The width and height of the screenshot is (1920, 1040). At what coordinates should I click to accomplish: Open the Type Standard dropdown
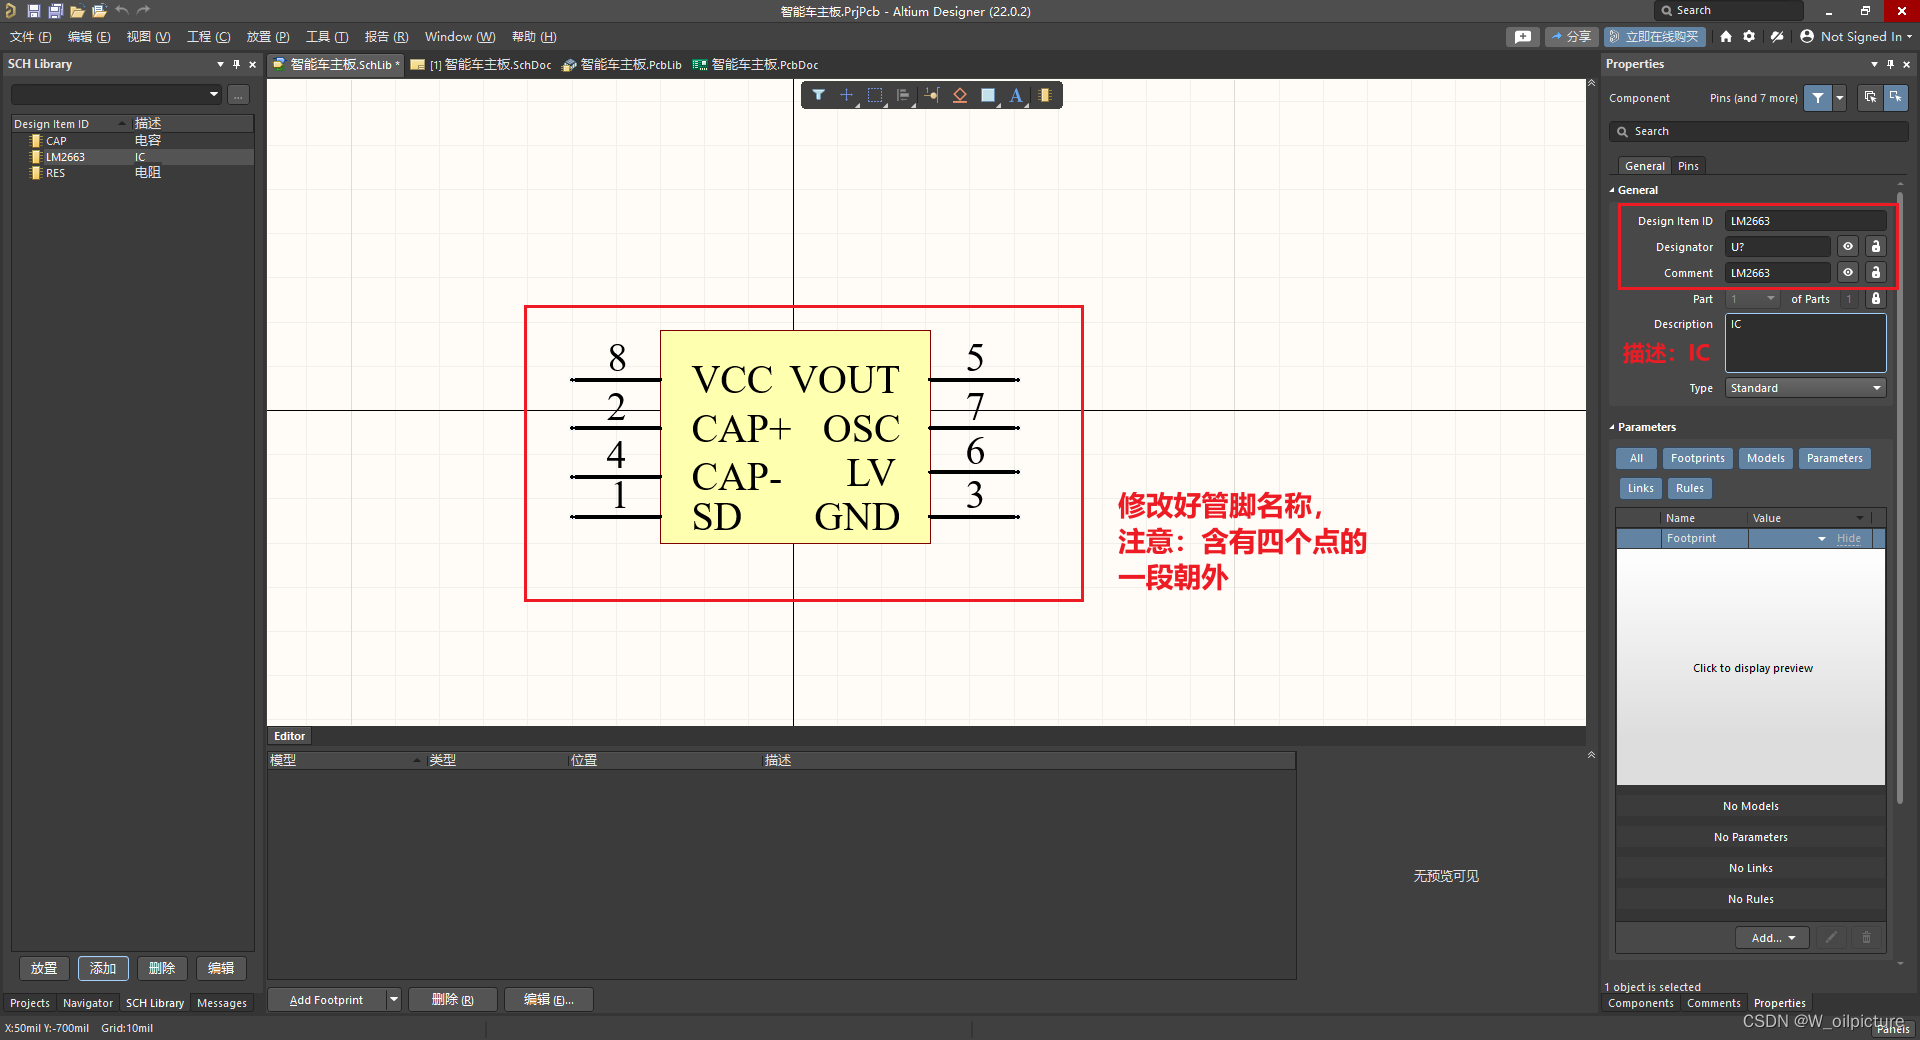click(x=1805, y=388)
